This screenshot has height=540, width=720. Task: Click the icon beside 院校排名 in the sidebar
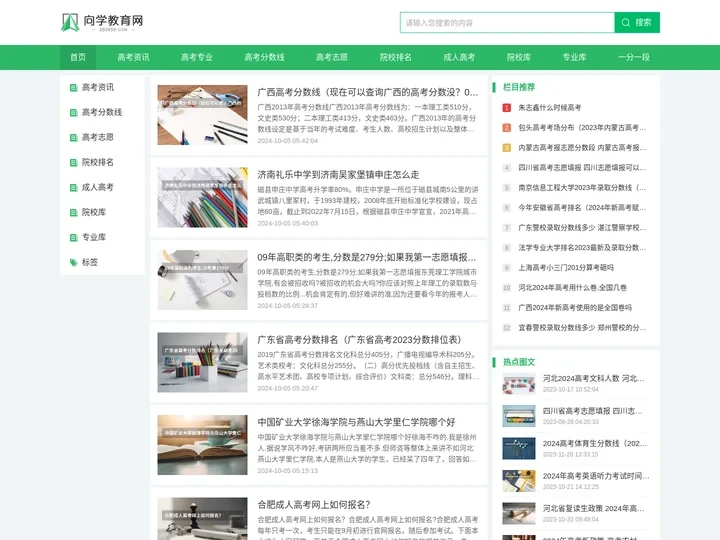[x=73, y=163]
